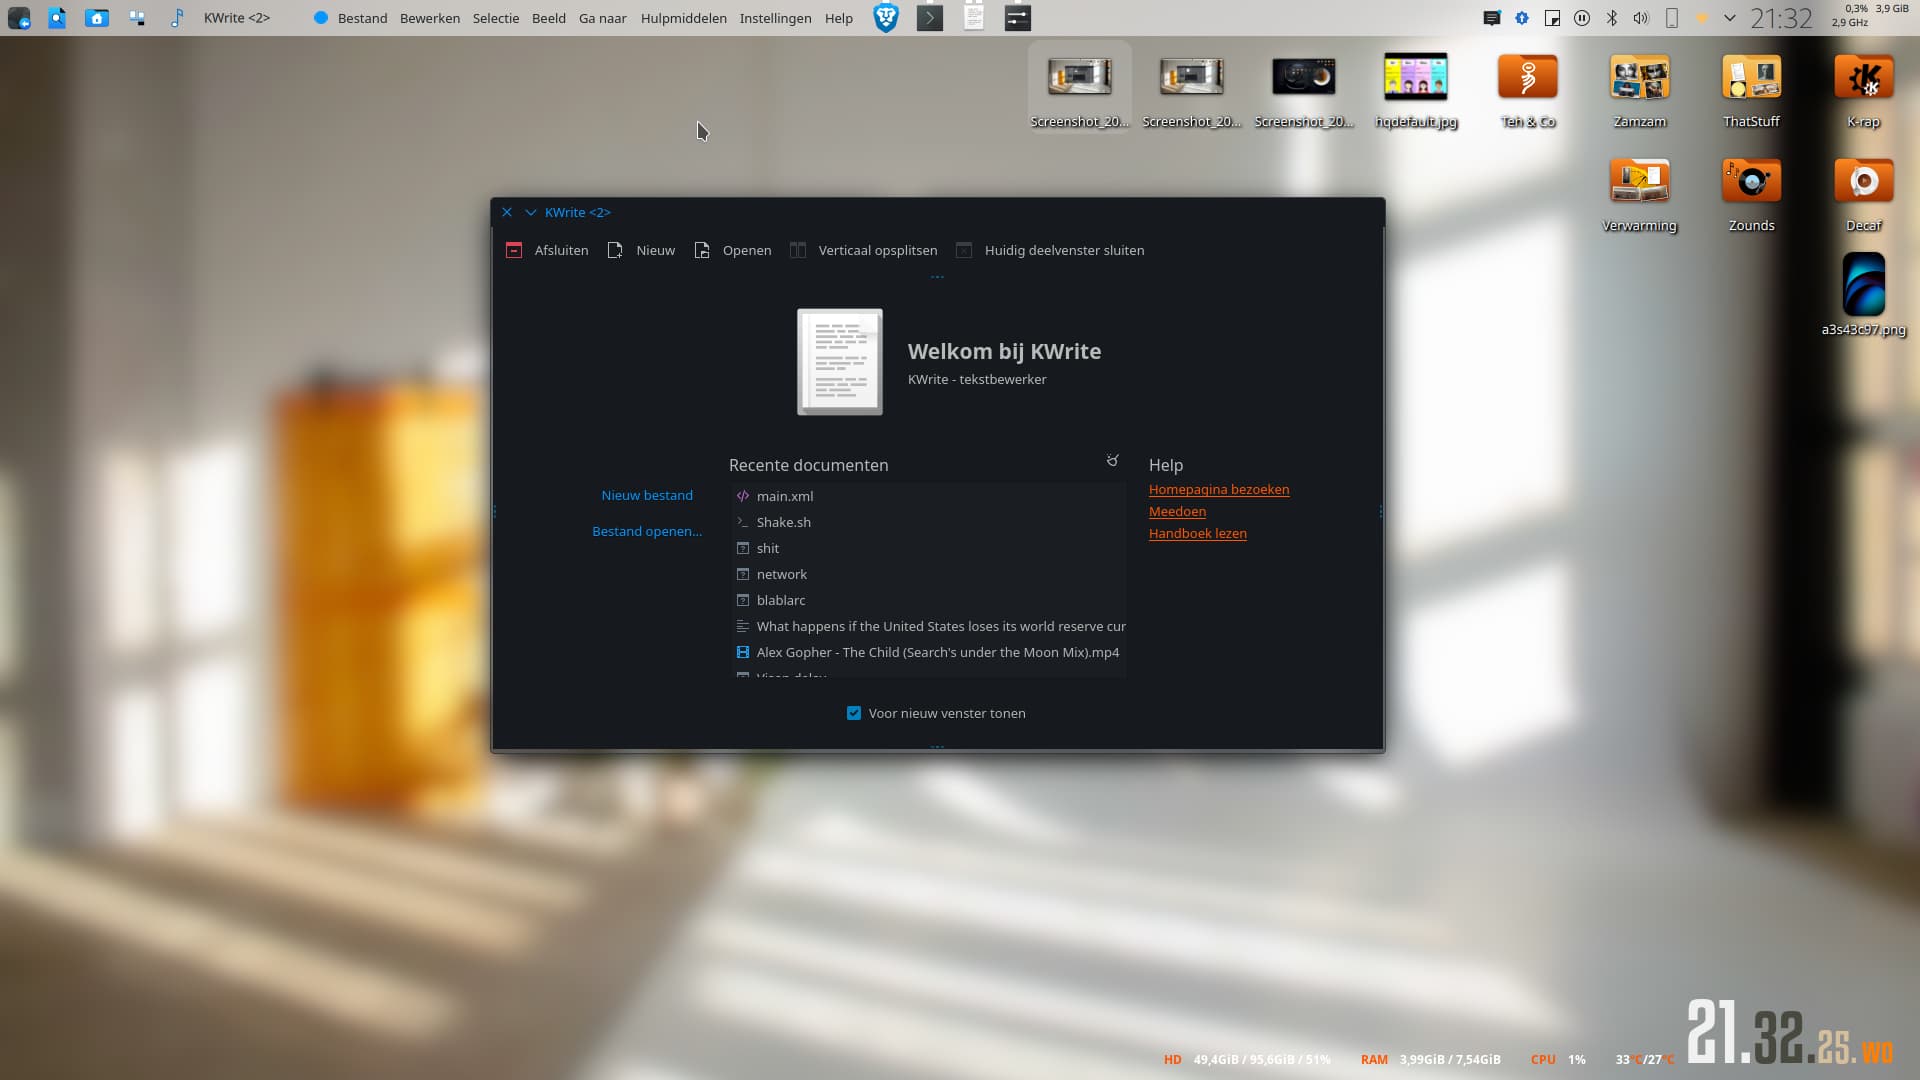Open the Hulpmiddelen menu
This screenshot has height=1080, width=1920.
pos(683,18)
